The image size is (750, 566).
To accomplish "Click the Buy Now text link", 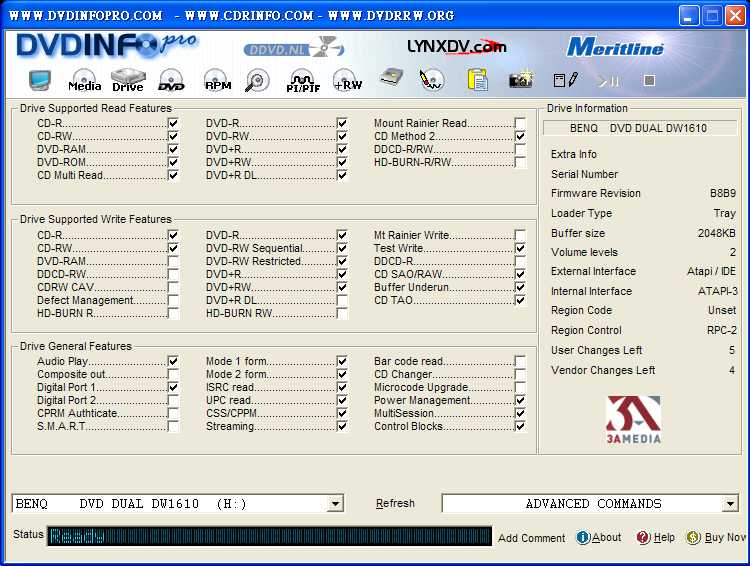I will pyautogui.click(x=725, y=538).
